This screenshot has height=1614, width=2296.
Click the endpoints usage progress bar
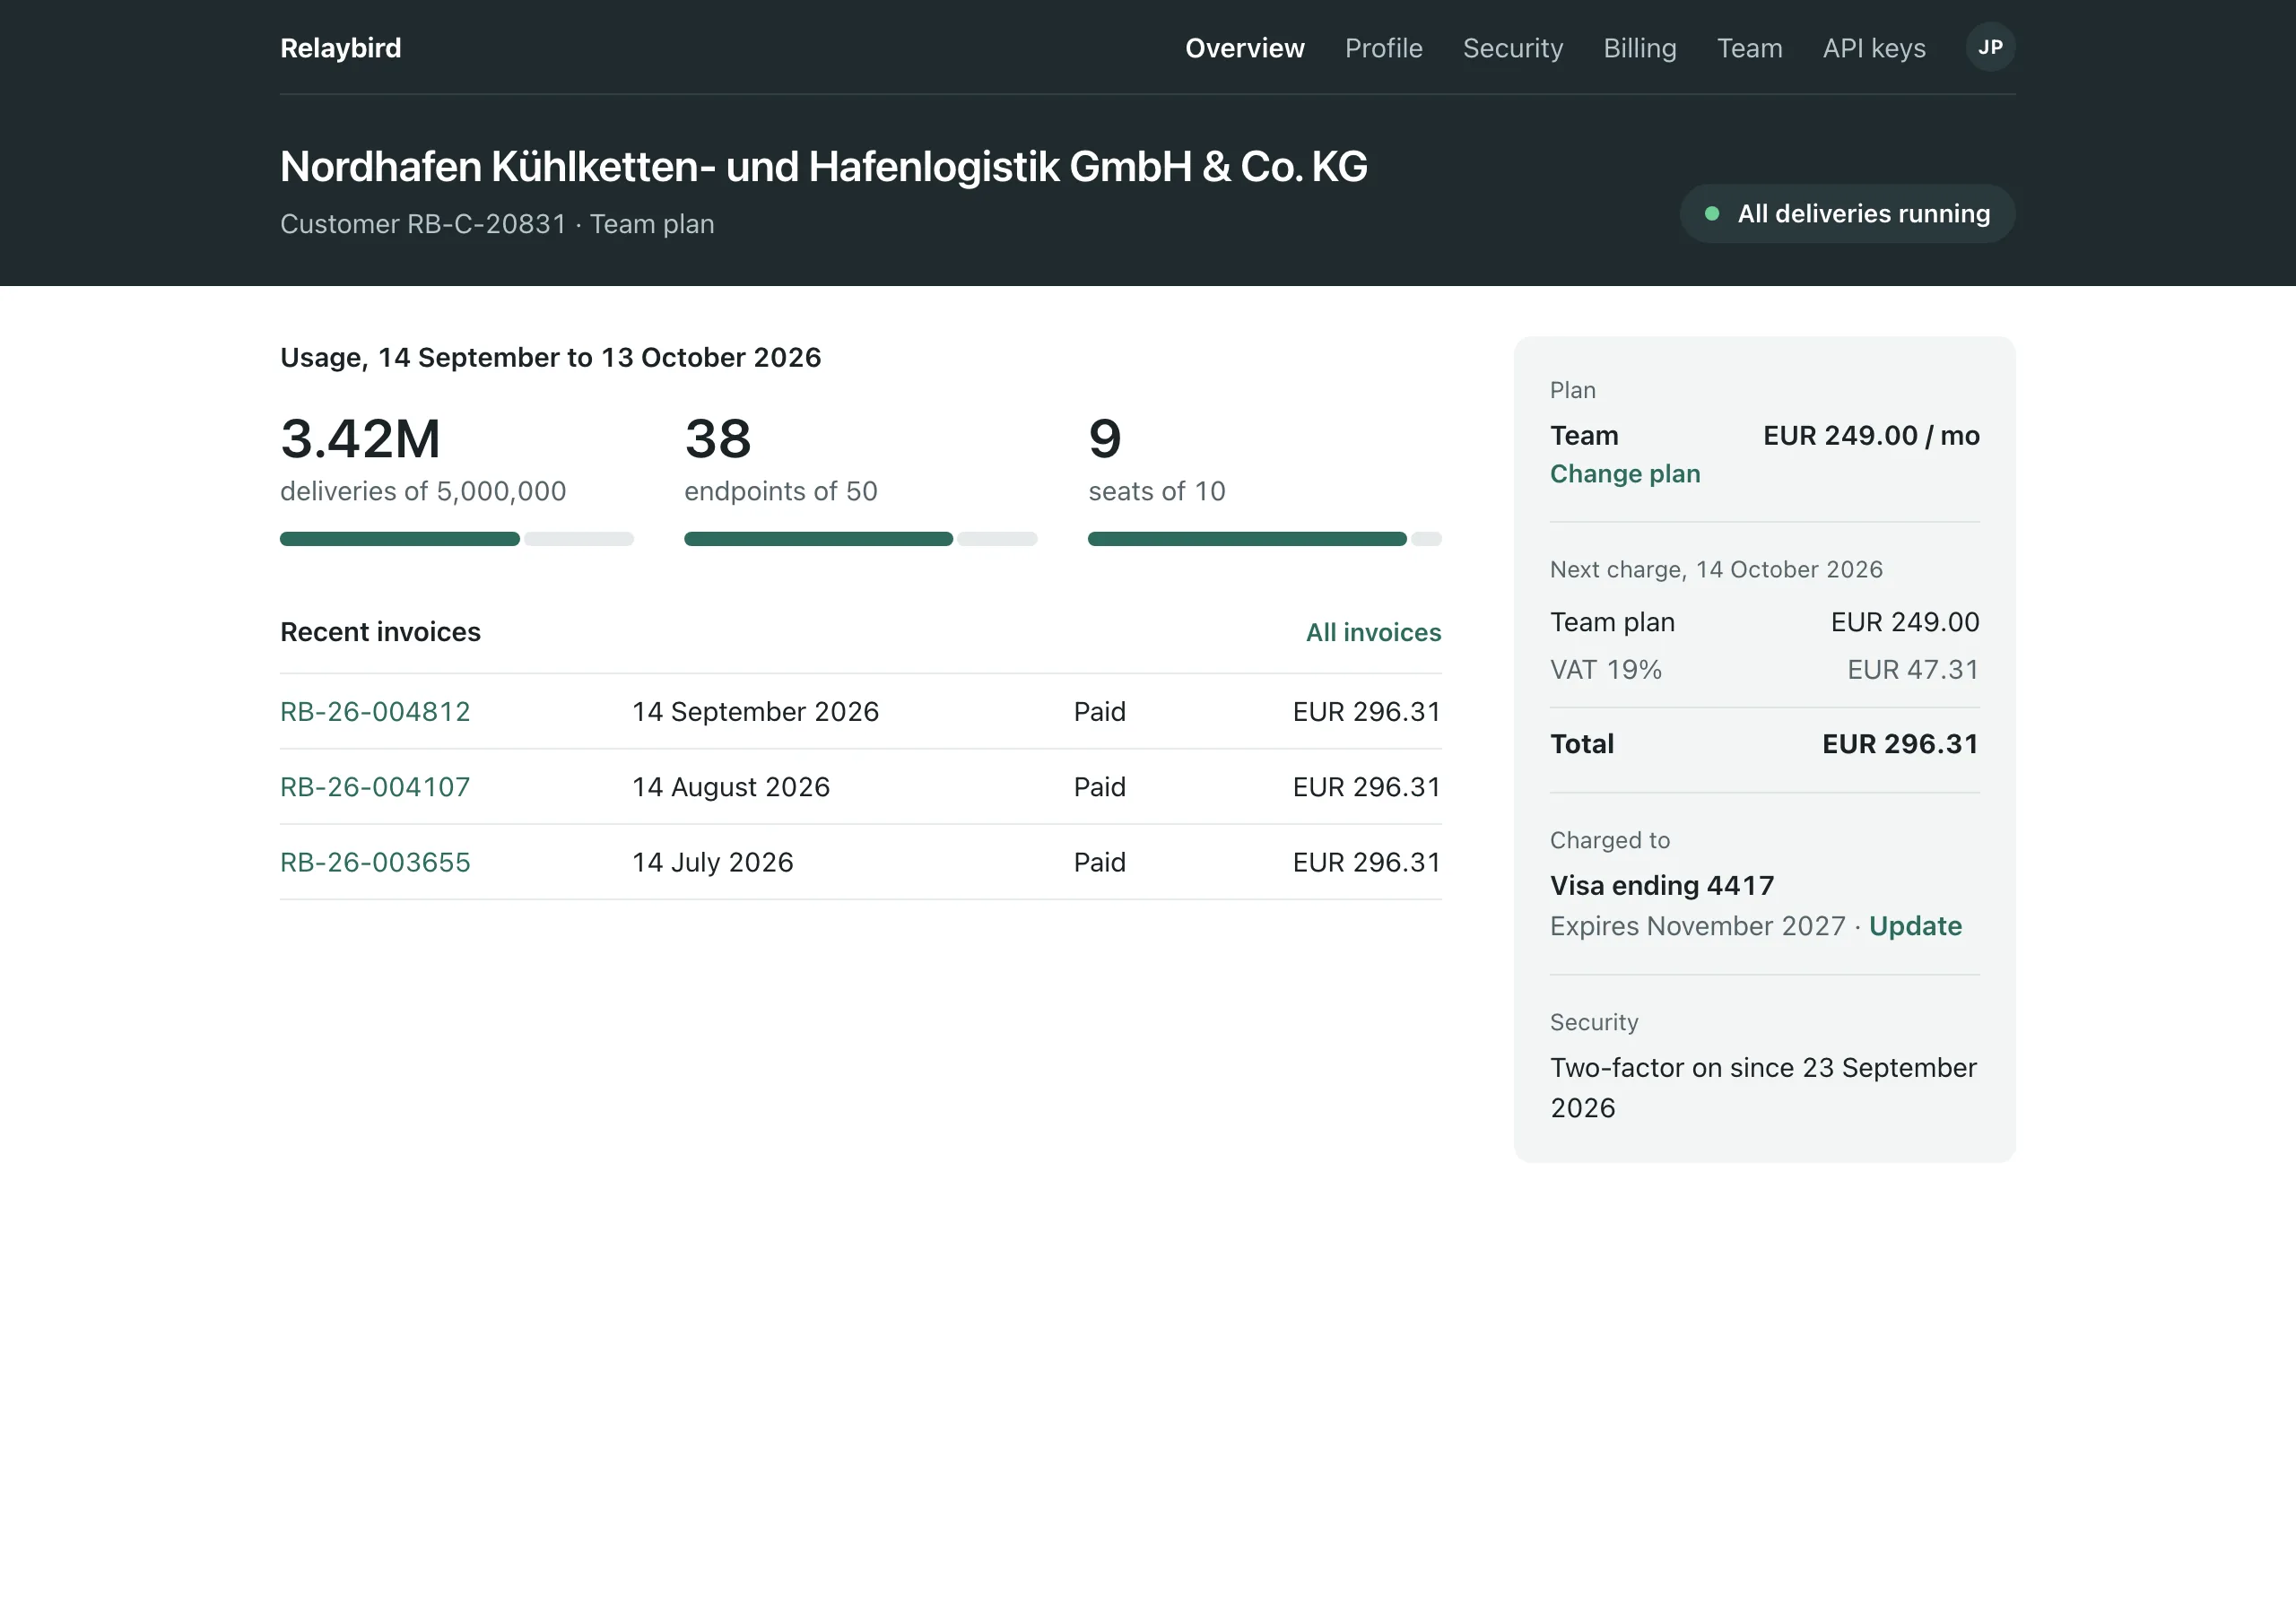[861, 539]
